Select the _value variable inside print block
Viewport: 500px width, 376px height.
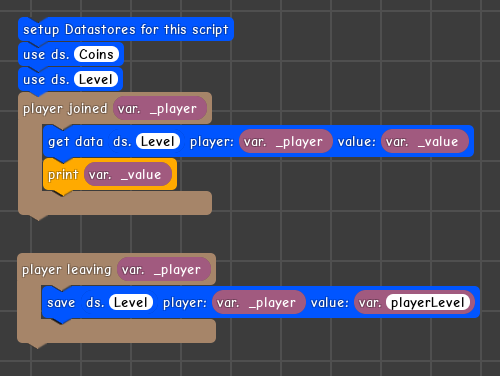point(128,175)
